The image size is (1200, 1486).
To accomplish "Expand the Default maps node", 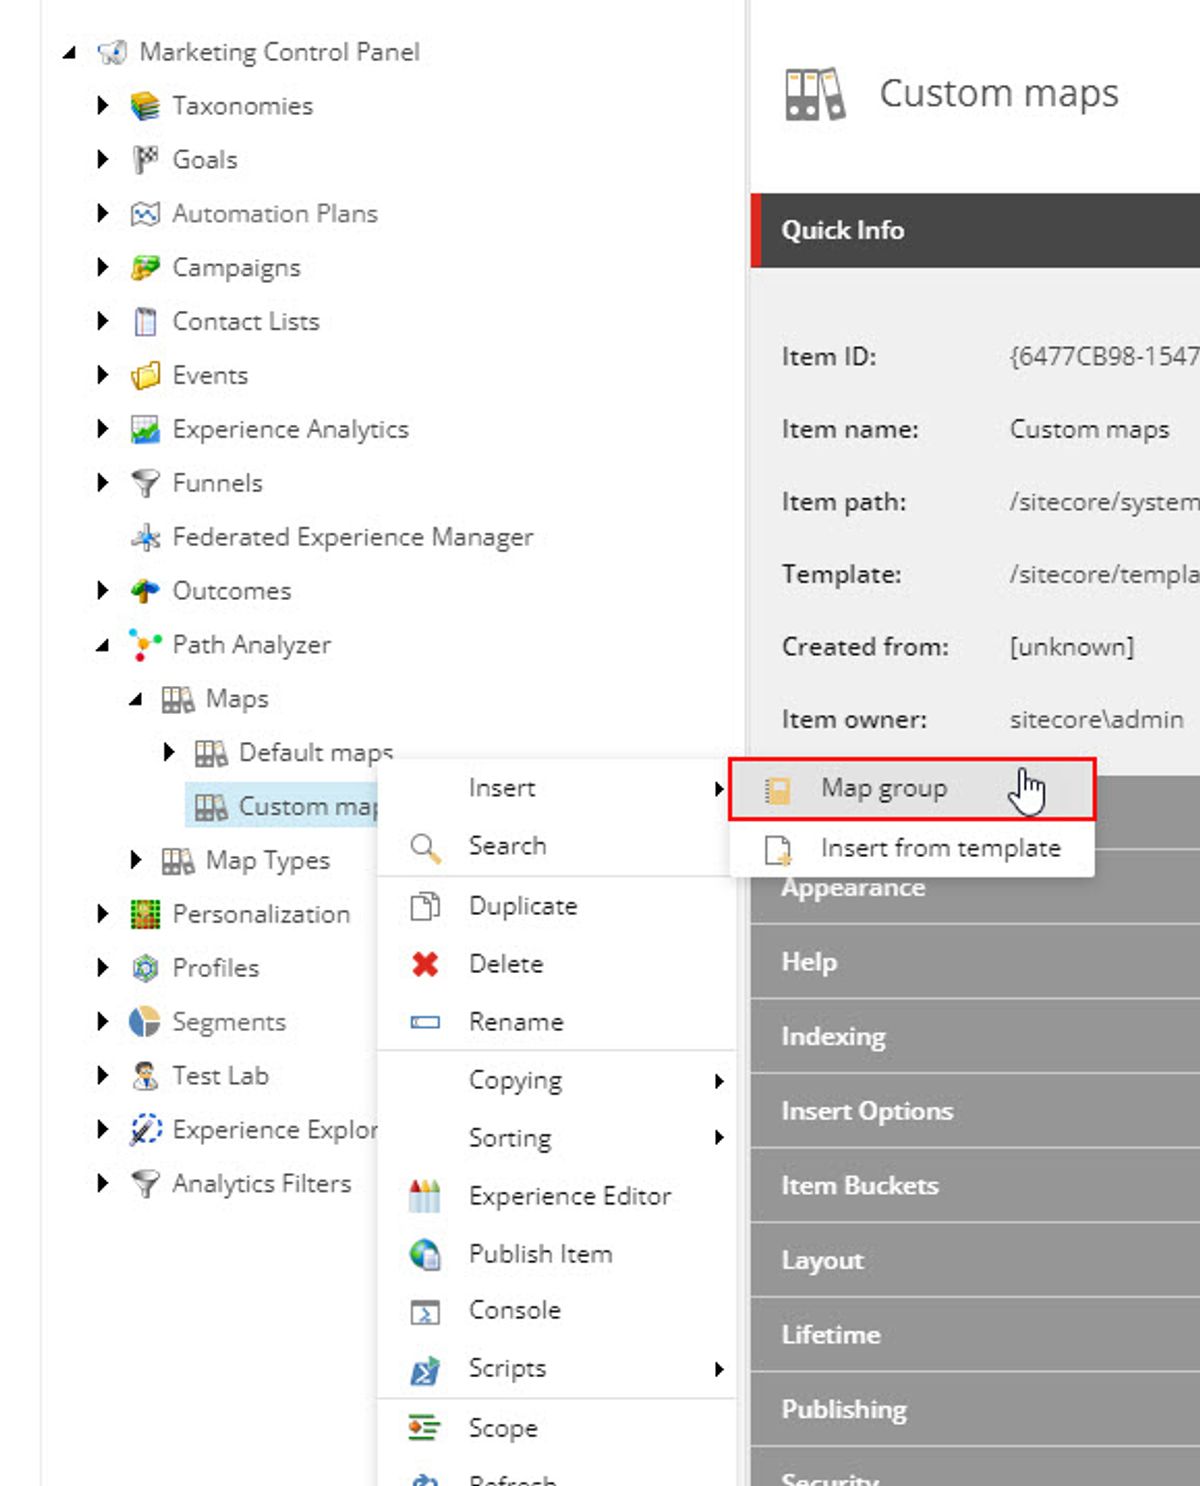I will [168, 752].
